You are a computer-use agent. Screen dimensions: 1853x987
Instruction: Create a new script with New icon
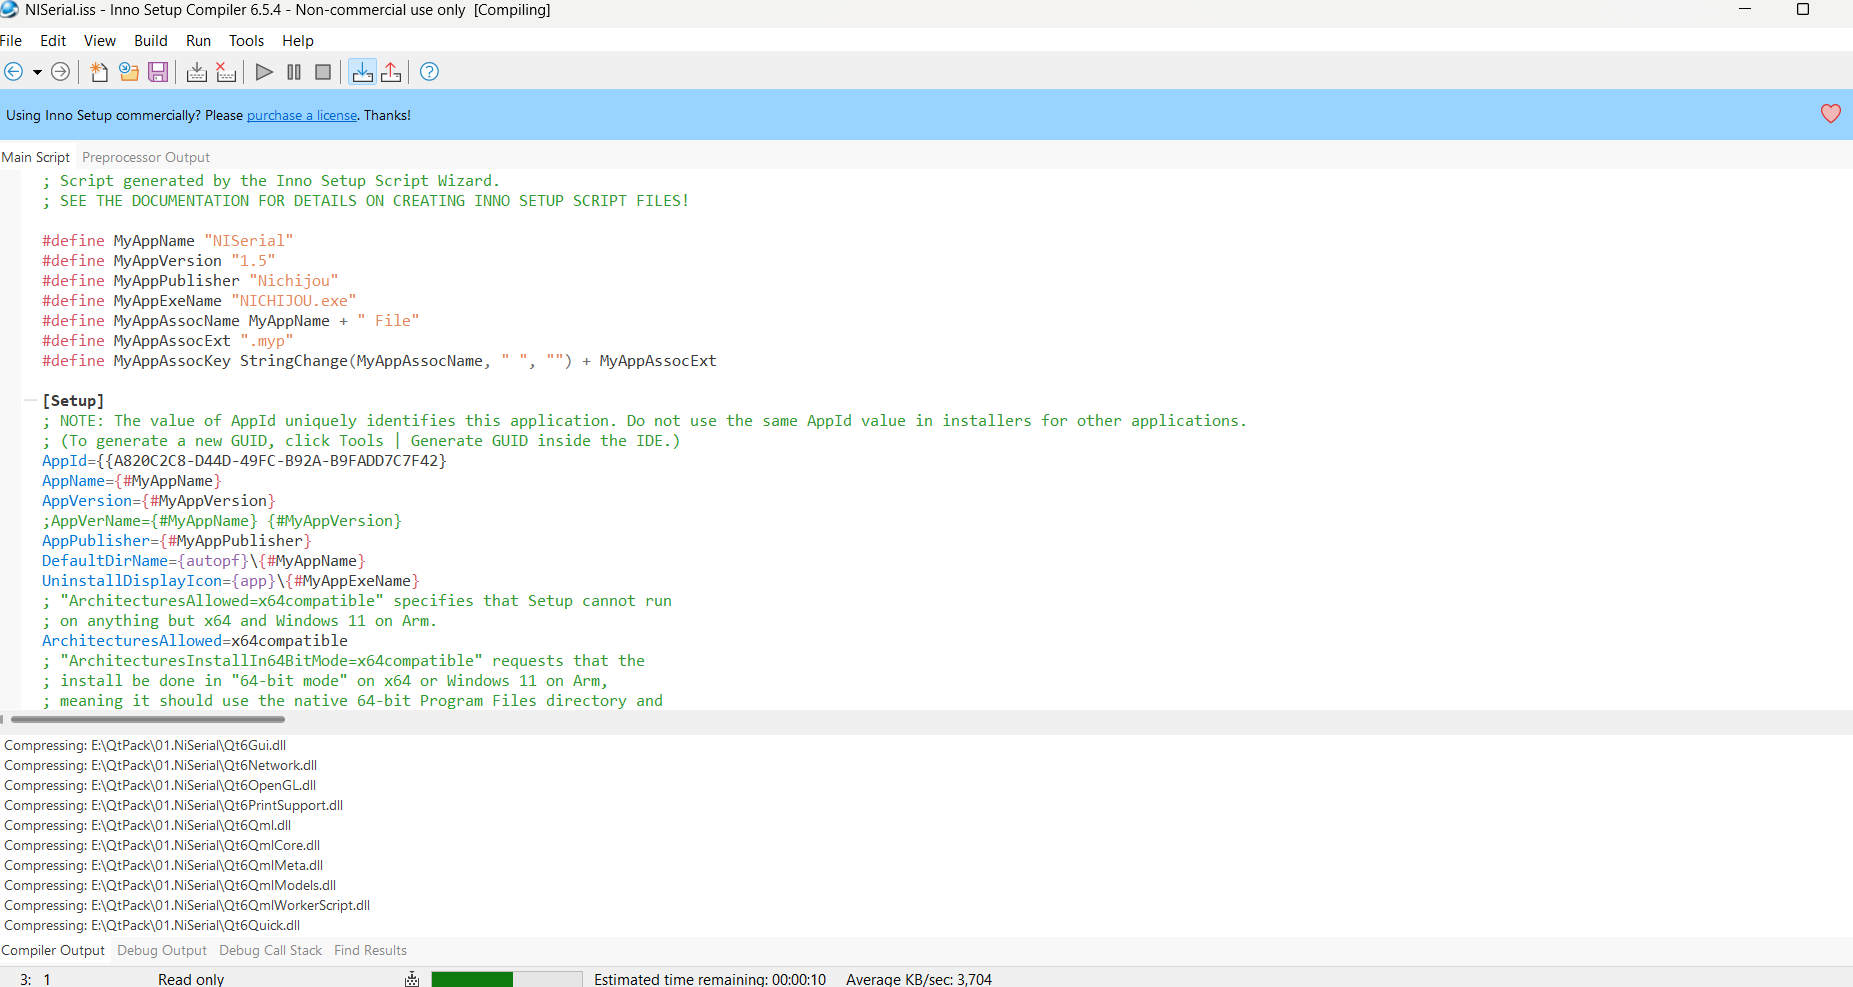(x=99, y=72)
